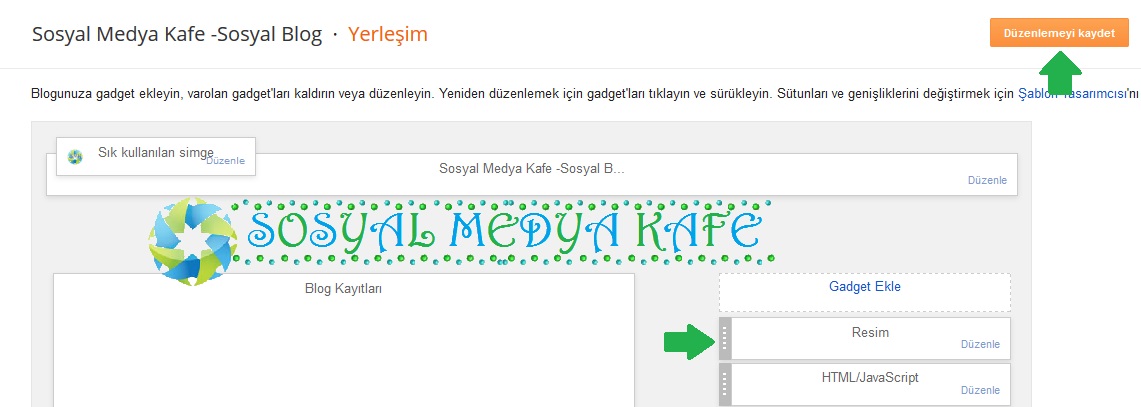Click the Yerleşim page heading
Viewport: 1141px width, 407px height.
tap(388, 34)
